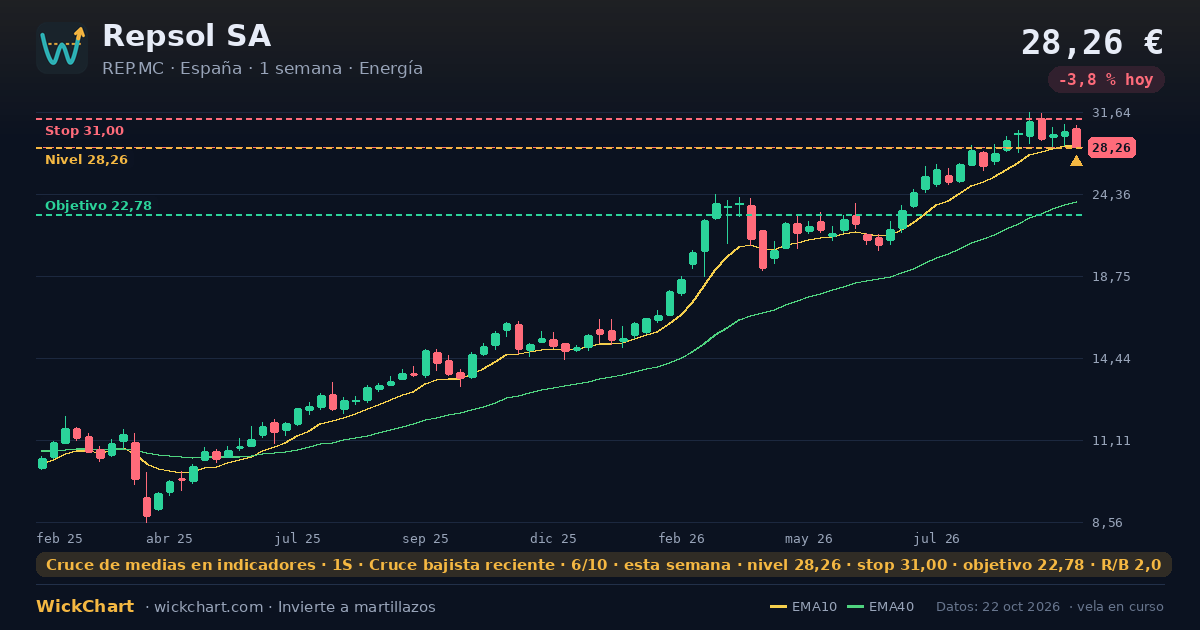This screenshot has height=630, width=1200.
Task: Click the red 28,26 price axis tag
Action: pos(1111,148)
